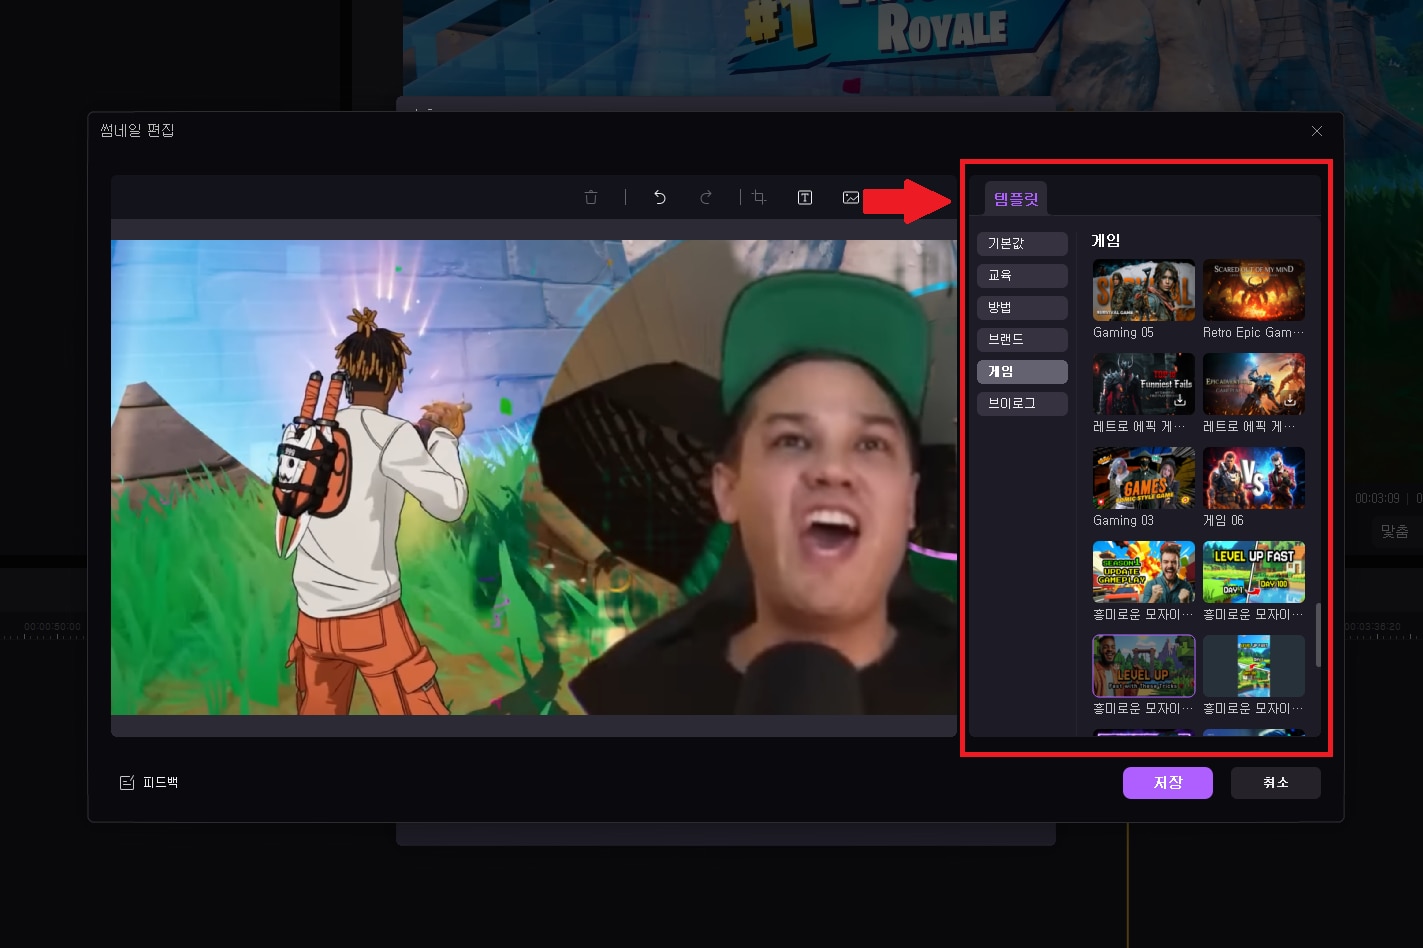Viewport: 1423px width, 948px height.
Task: Select the 게임 06 VS template thumbnail
Action: 1254,478
